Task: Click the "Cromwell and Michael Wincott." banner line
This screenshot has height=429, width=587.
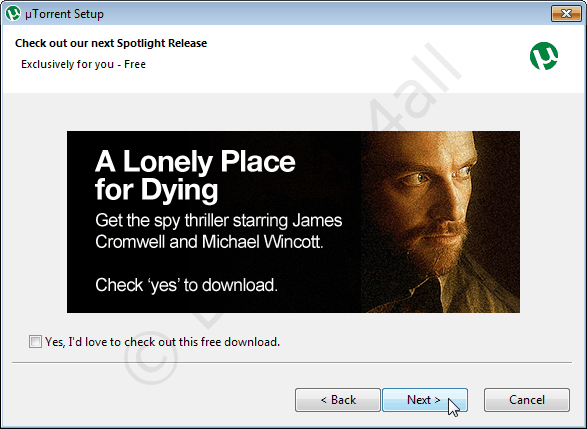Action: point(209,242)
